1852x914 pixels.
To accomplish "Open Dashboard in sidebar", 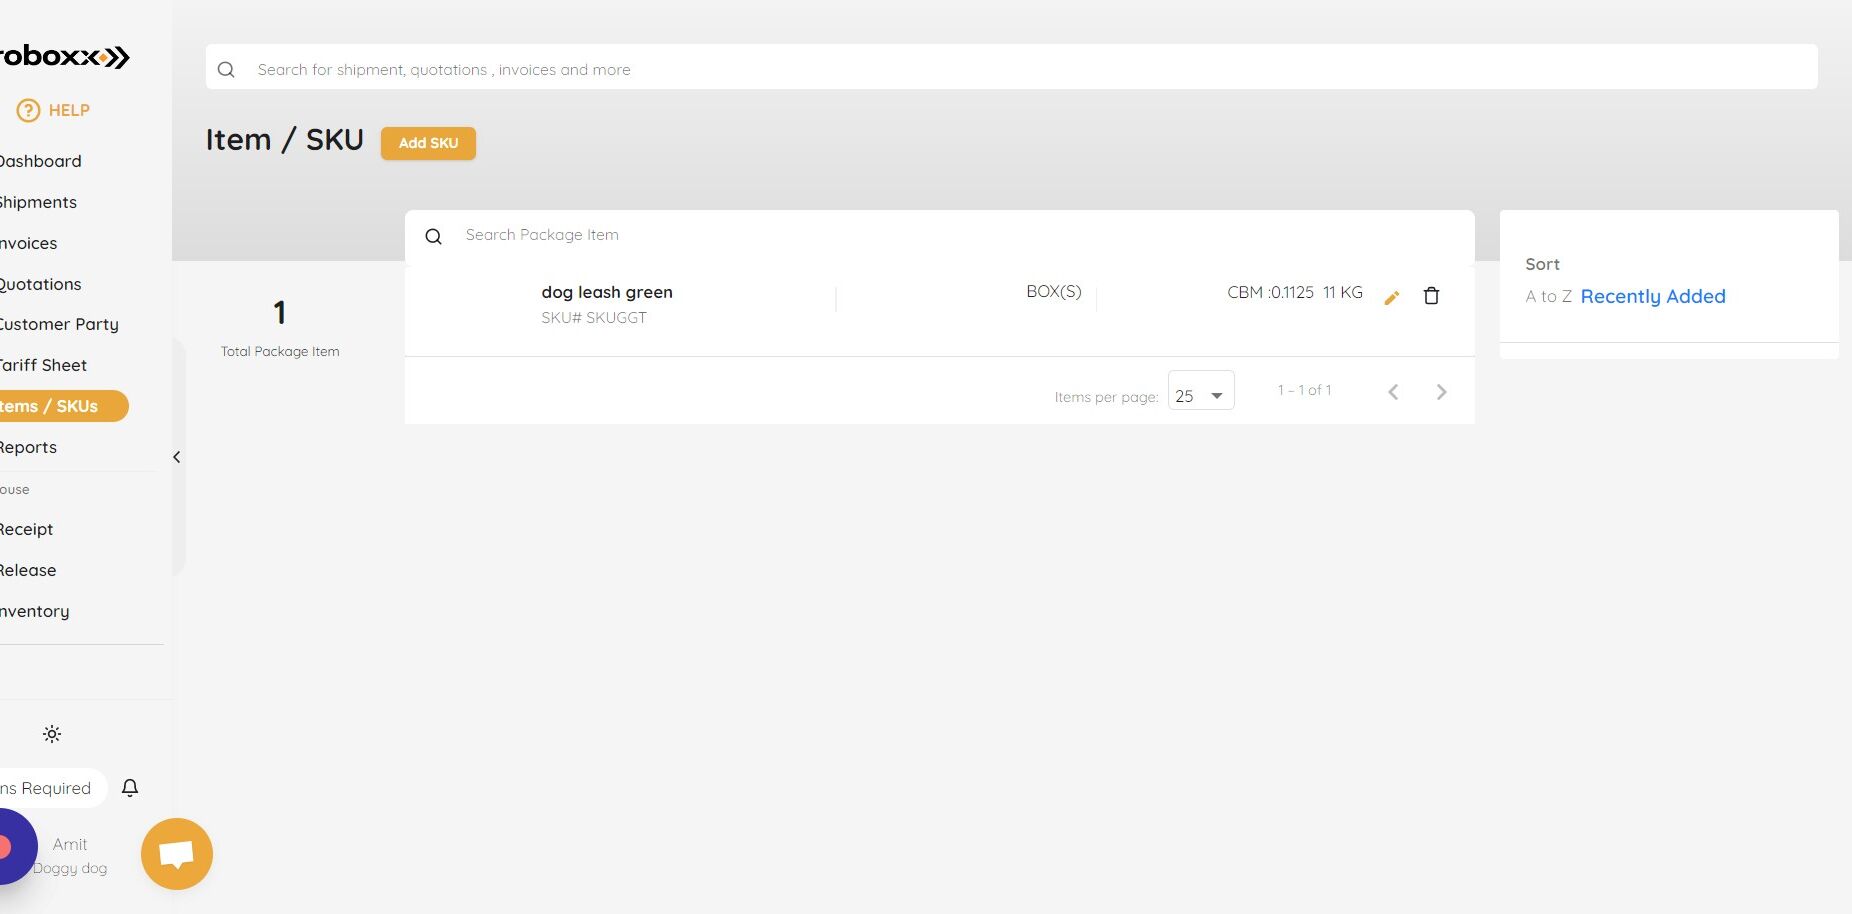I will click(x=40, y=161).
